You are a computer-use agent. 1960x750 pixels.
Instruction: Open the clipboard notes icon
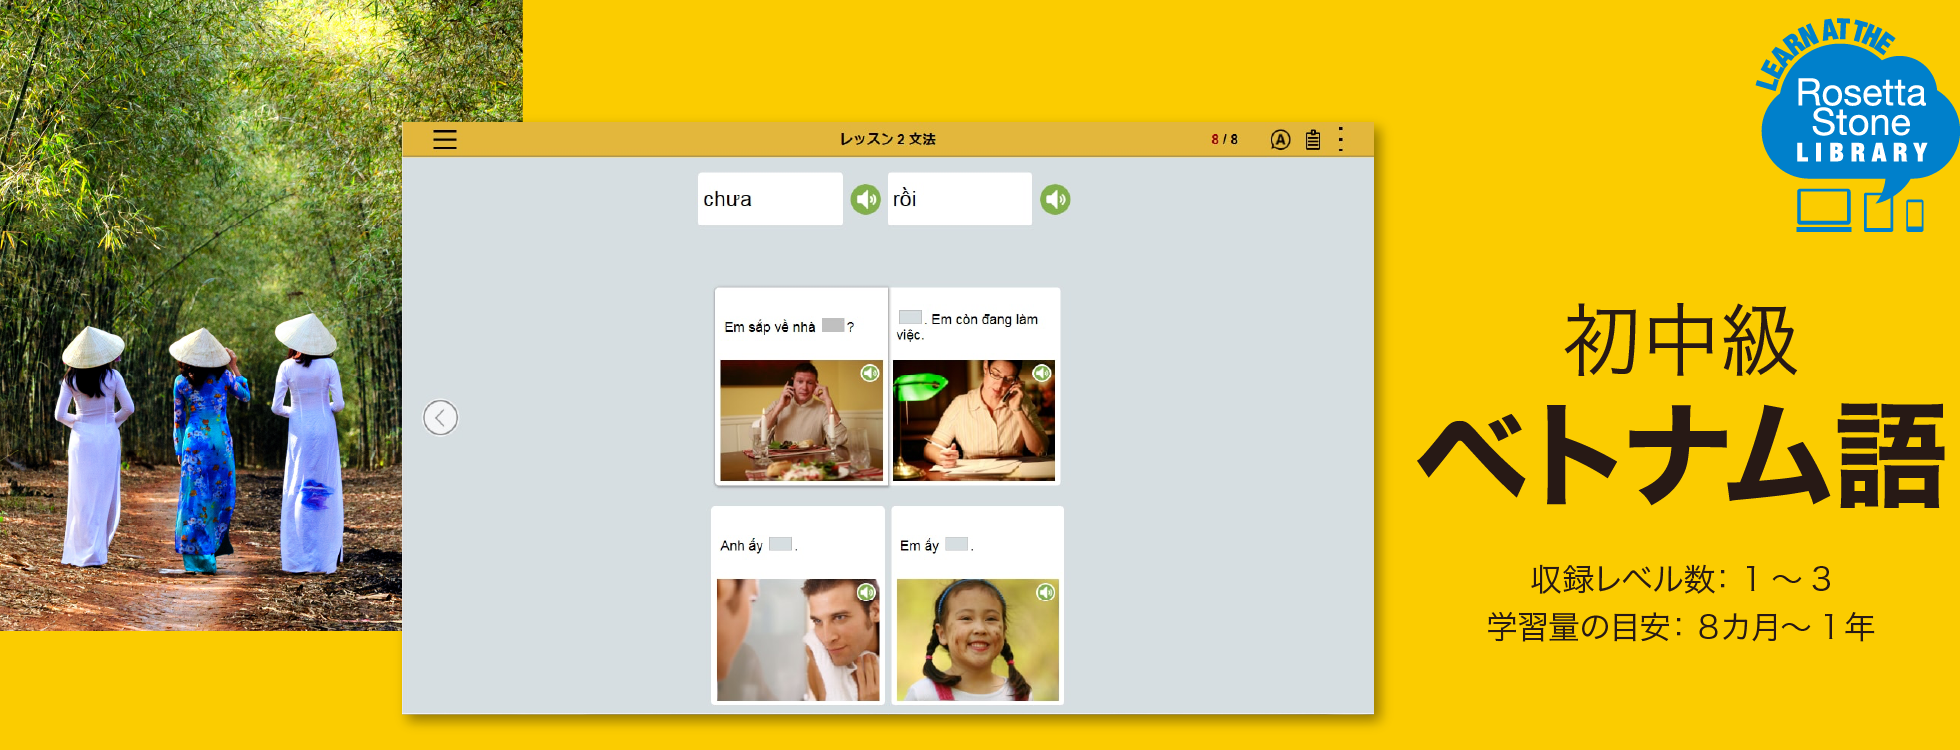tap(1312, 140)
